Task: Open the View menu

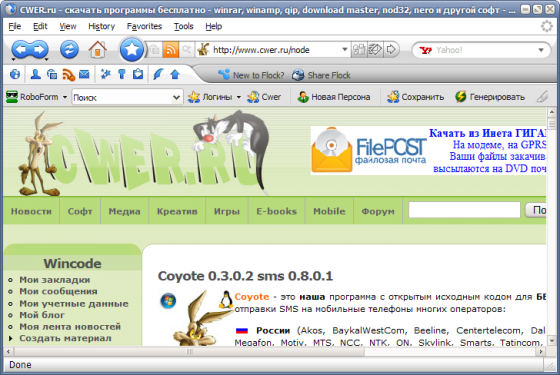Action: (x=68, y=26)
